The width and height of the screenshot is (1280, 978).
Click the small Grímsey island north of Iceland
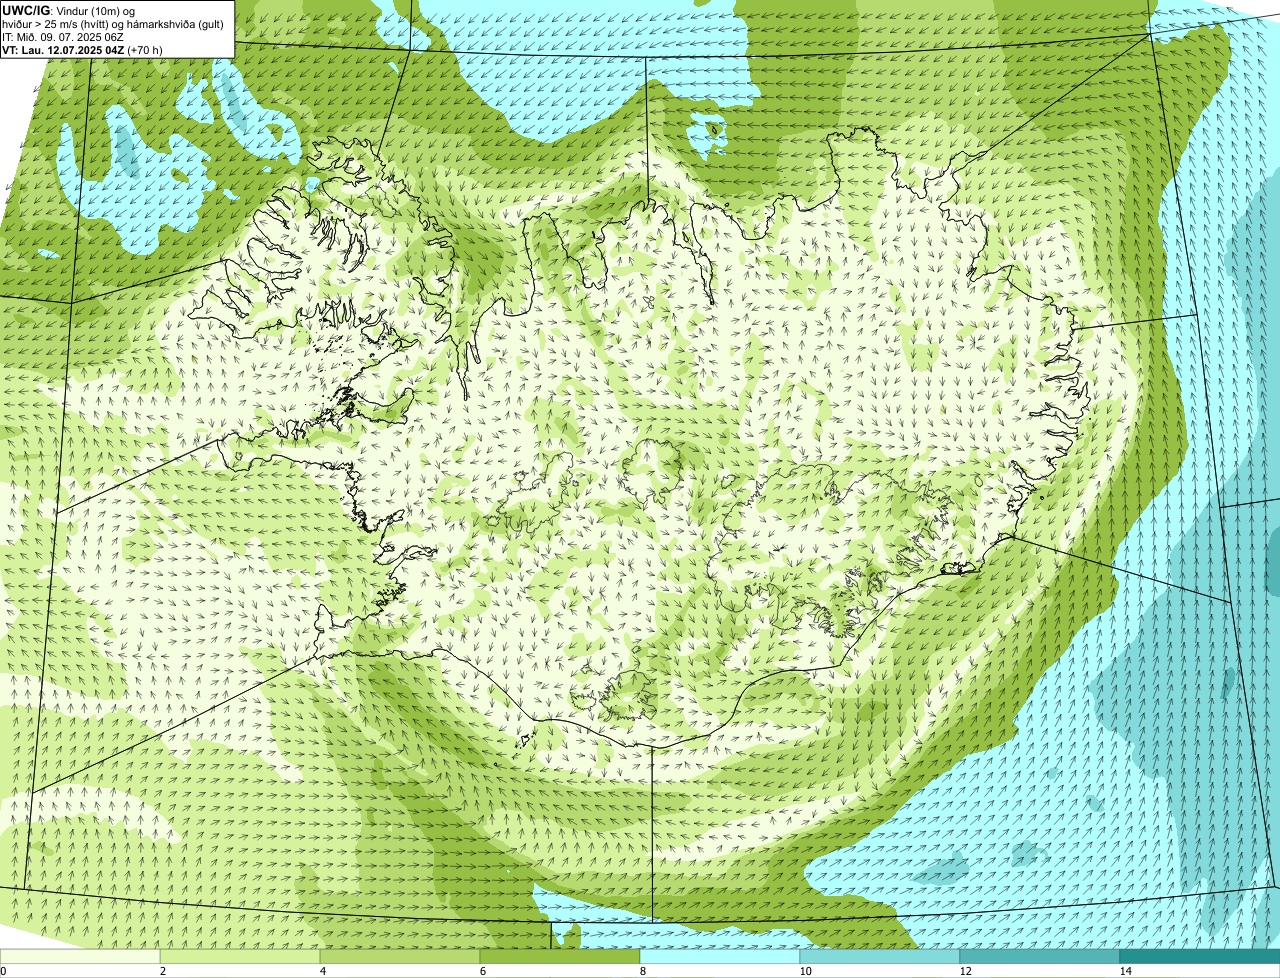[x=716, y=128]
